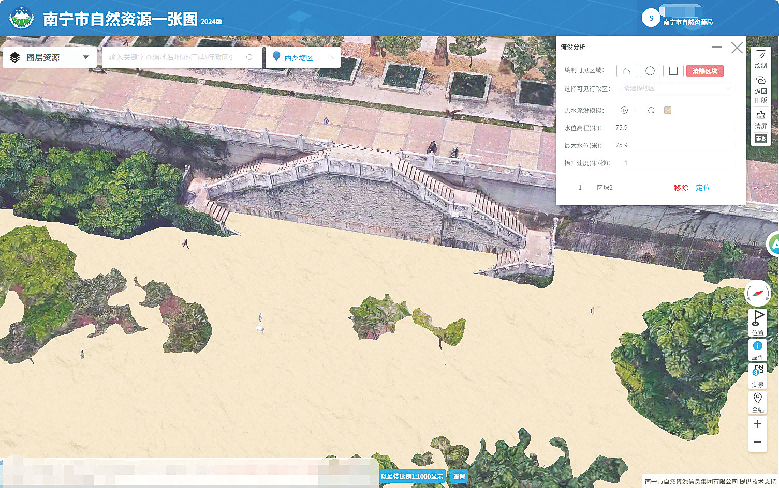Select the circle draw shape option
Viewport: 779px width, 488px height.
point(650,71)
